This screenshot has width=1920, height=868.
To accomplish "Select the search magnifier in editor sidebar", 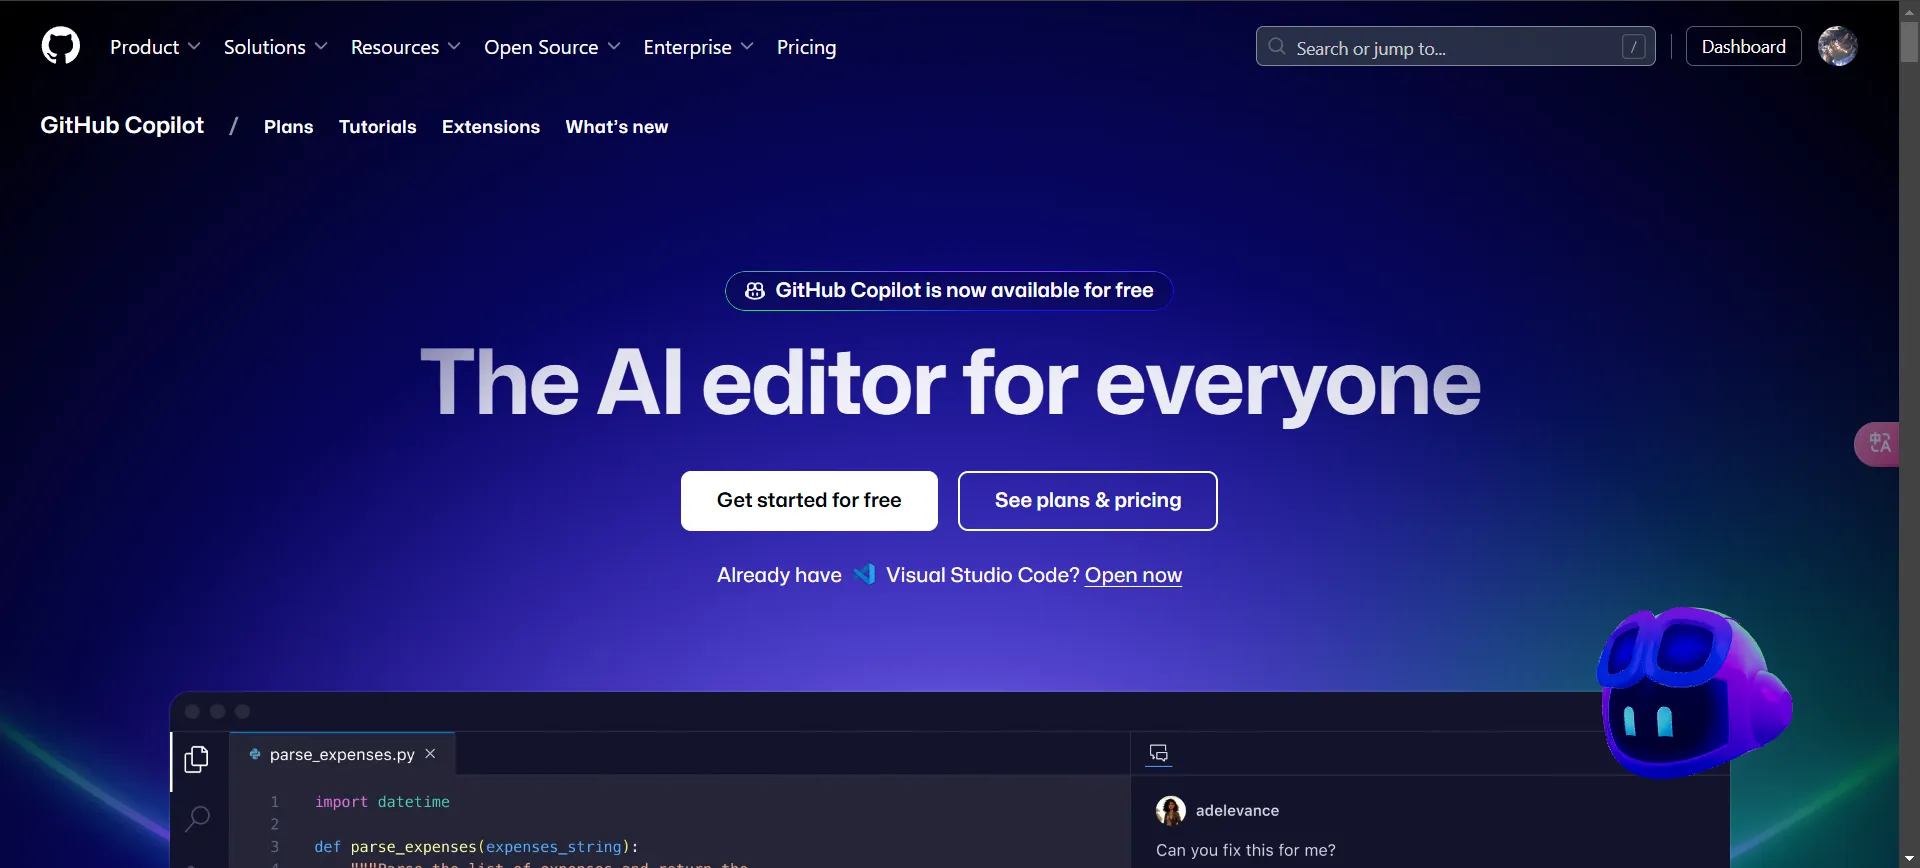I will [197, 818].
